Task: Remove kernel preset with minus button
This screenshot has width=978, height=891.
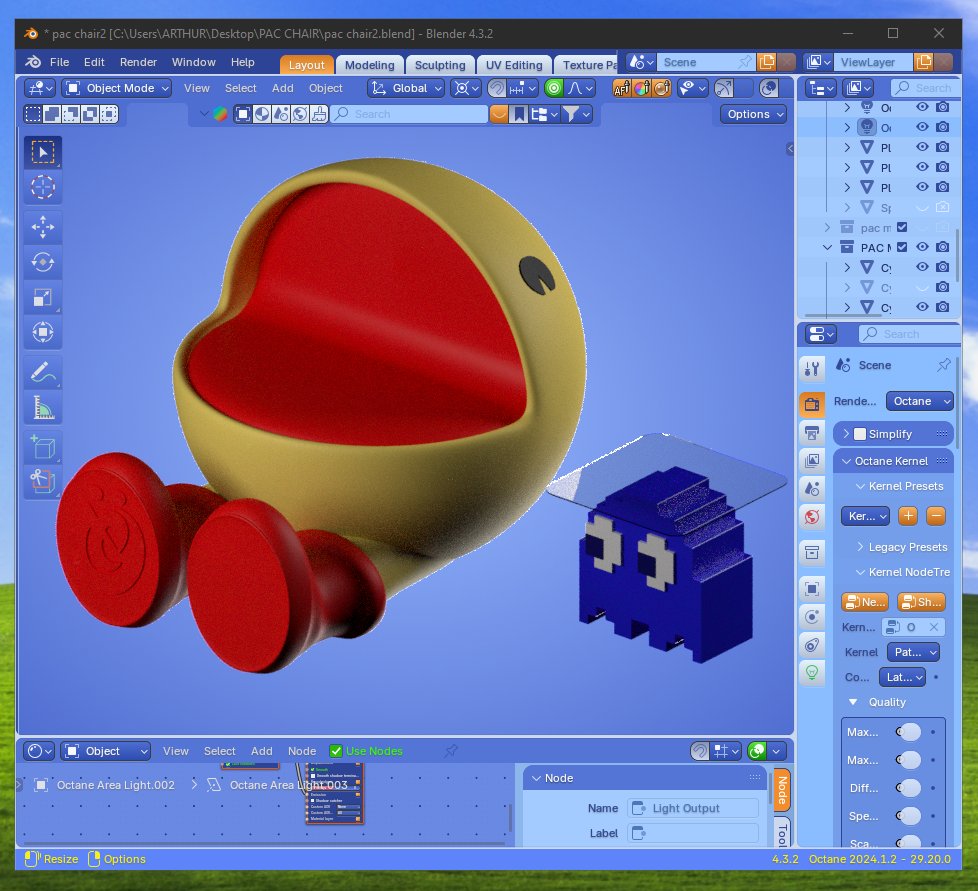Action: point(936,516)
